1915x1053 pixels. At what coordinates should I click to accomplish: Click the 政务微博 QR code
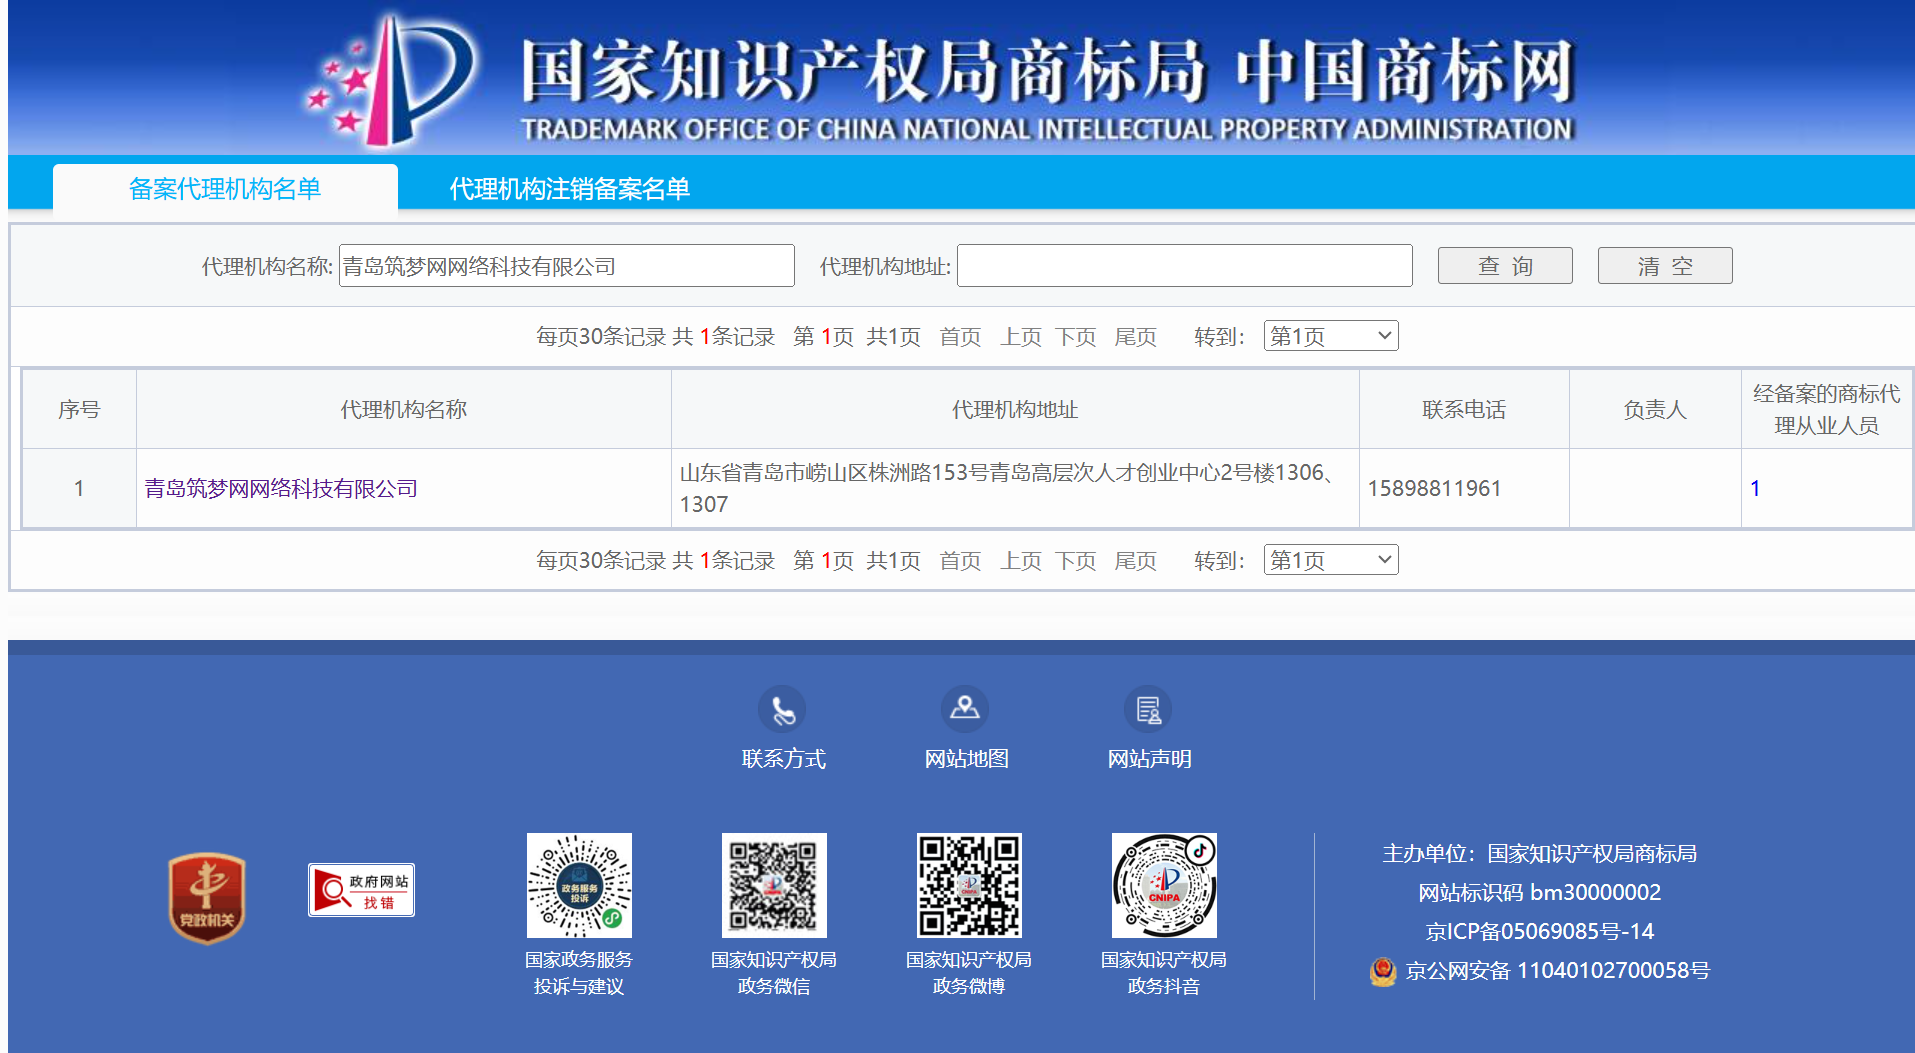pos(969,886)
